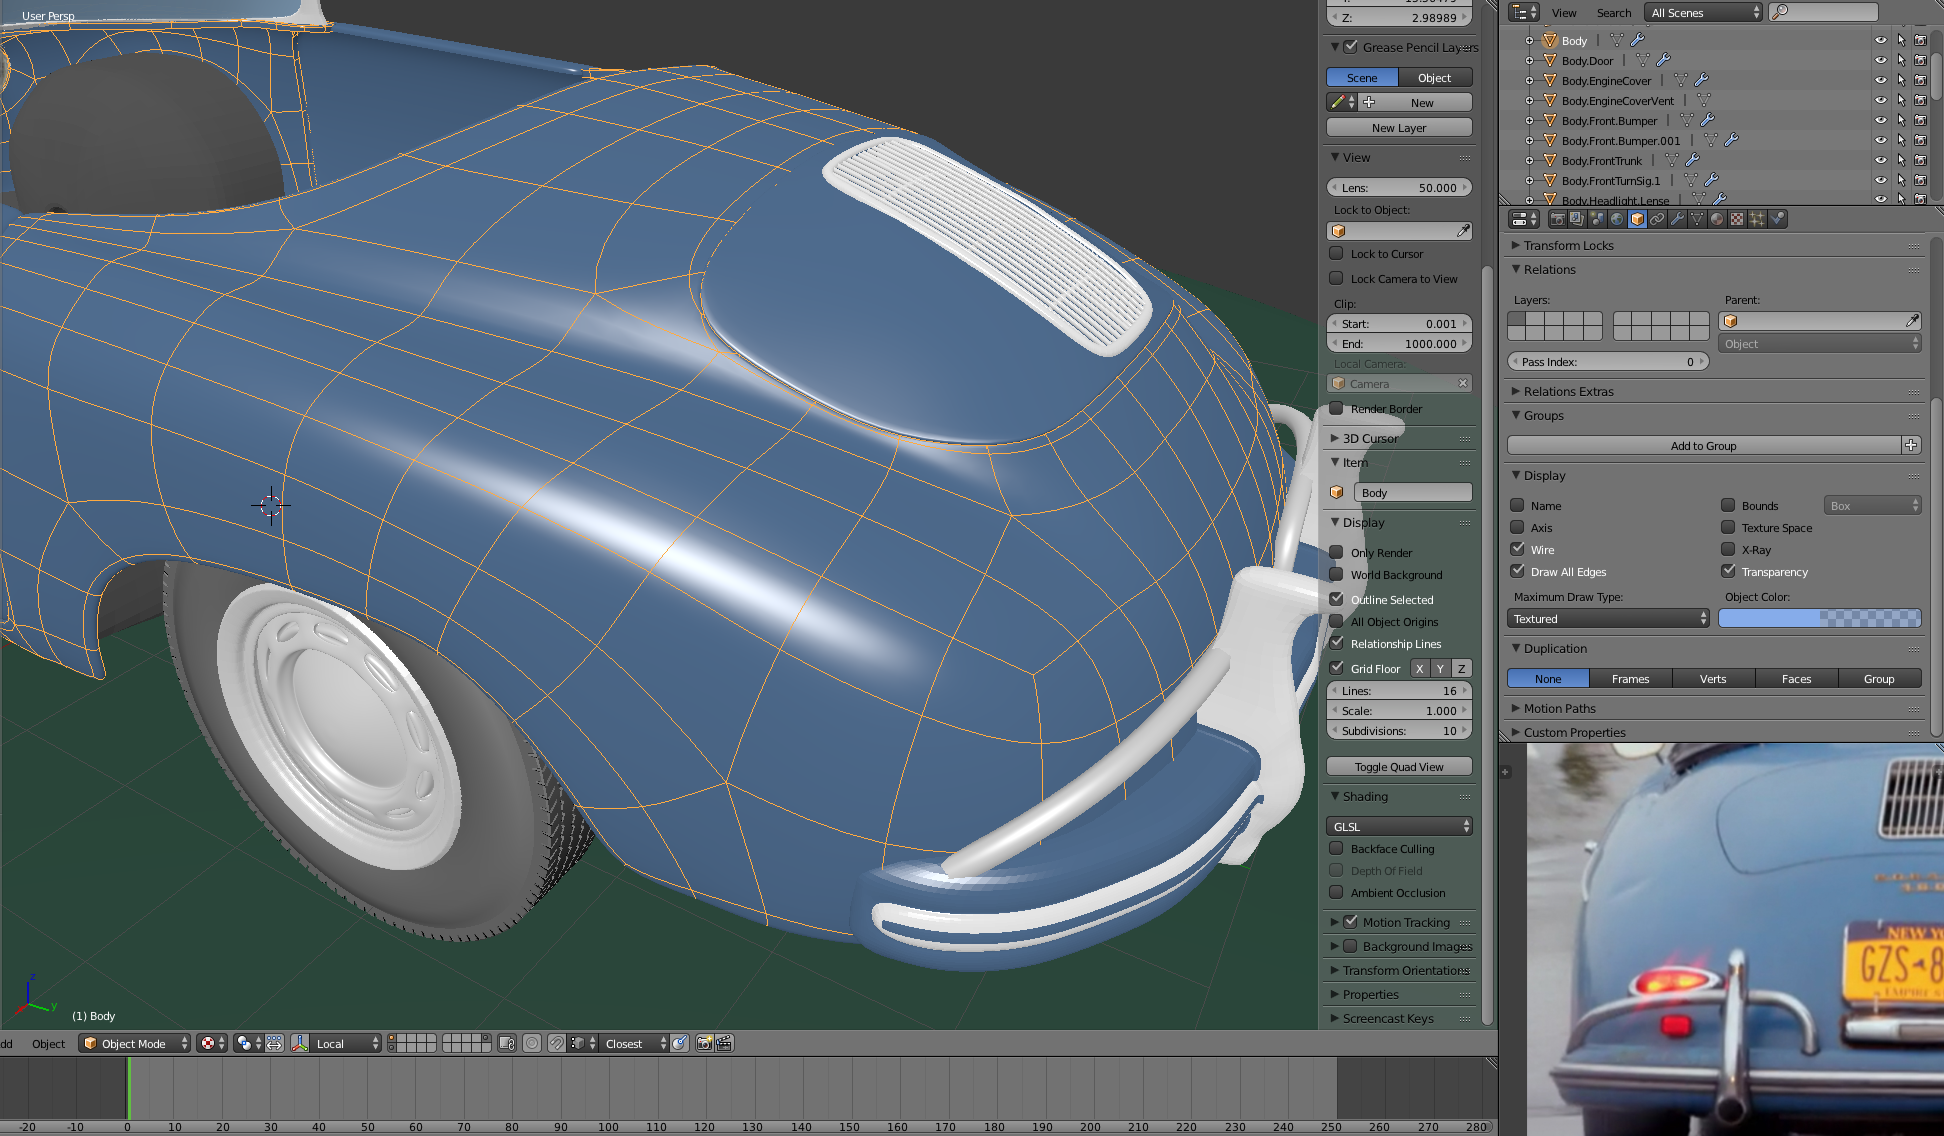Screen dimensions: 1944x1136
Task: Open the Object Mode dropdown
Action: [x=135, y=1043]
